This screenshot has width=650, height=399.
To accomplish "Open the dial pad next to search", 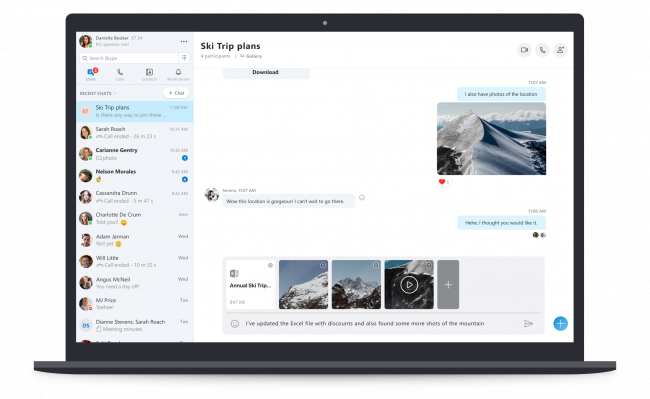I will 184,58.
